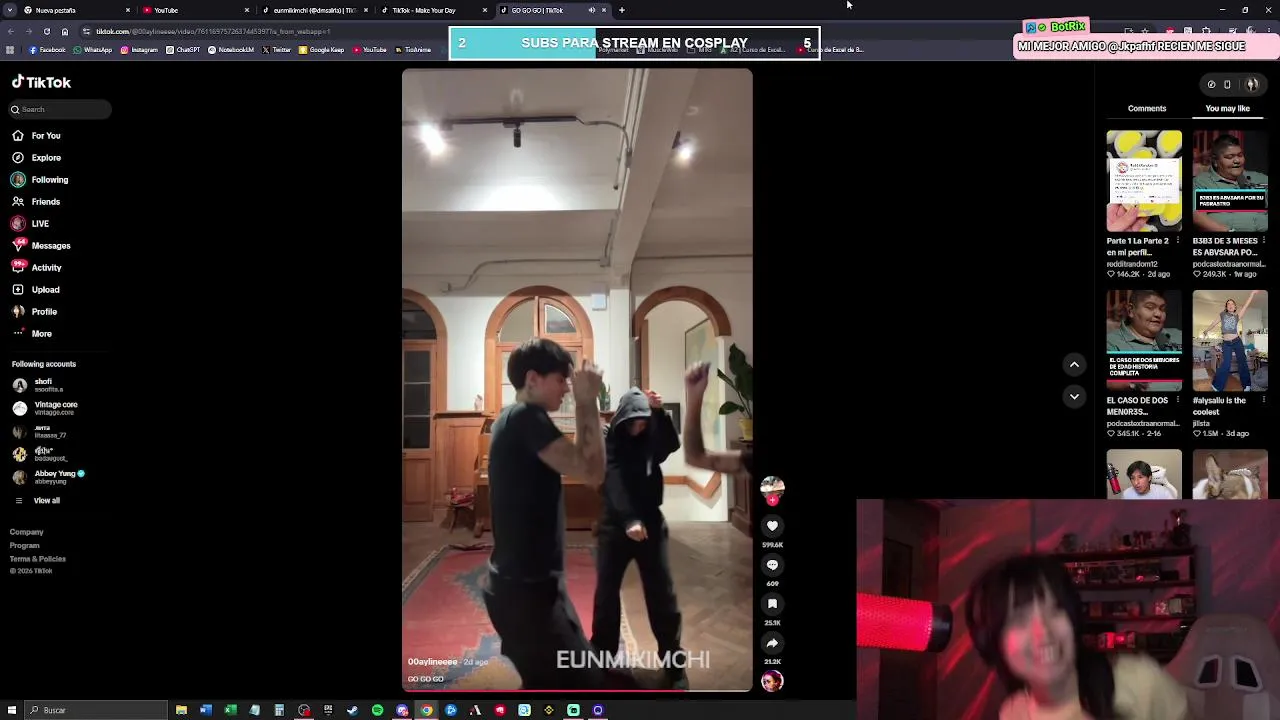
Task: Go to your Profile page
Action: [x=35, y=312]
